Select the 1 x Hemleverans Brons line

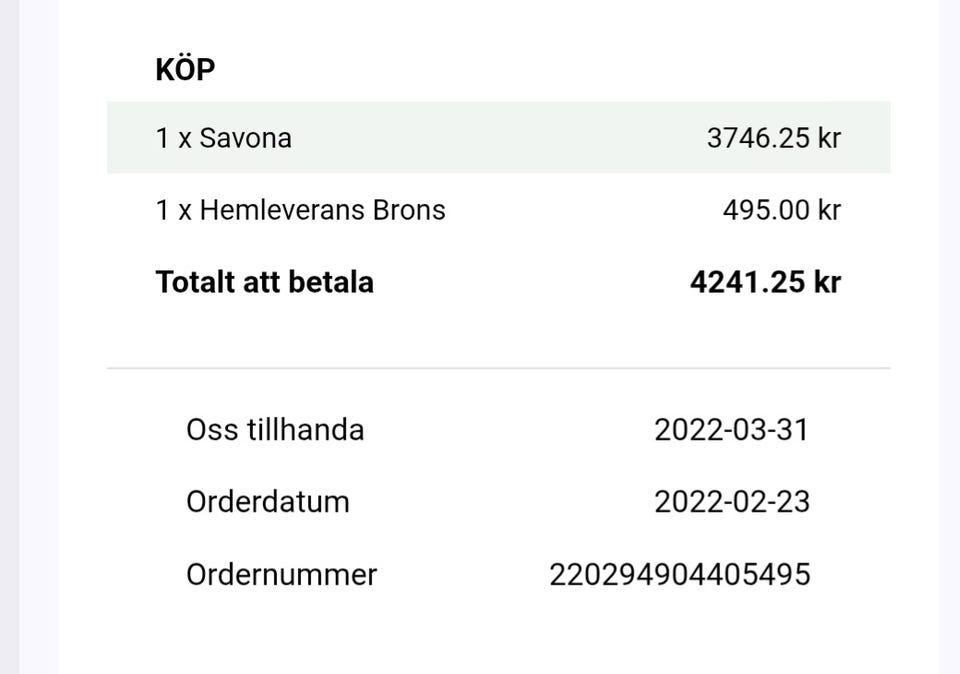click(x=300, y=210)
